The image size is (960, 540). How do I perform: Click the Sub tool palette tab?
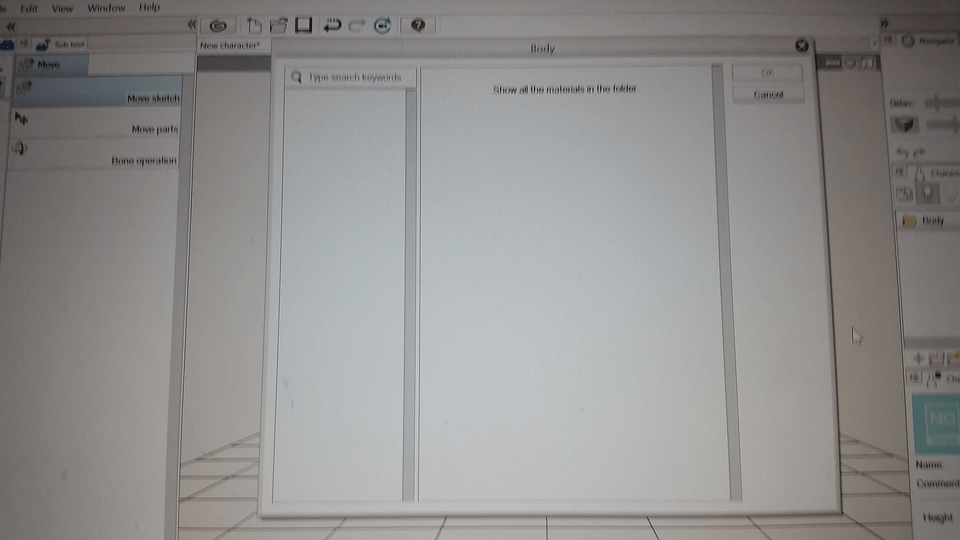(x=62, y=44)
